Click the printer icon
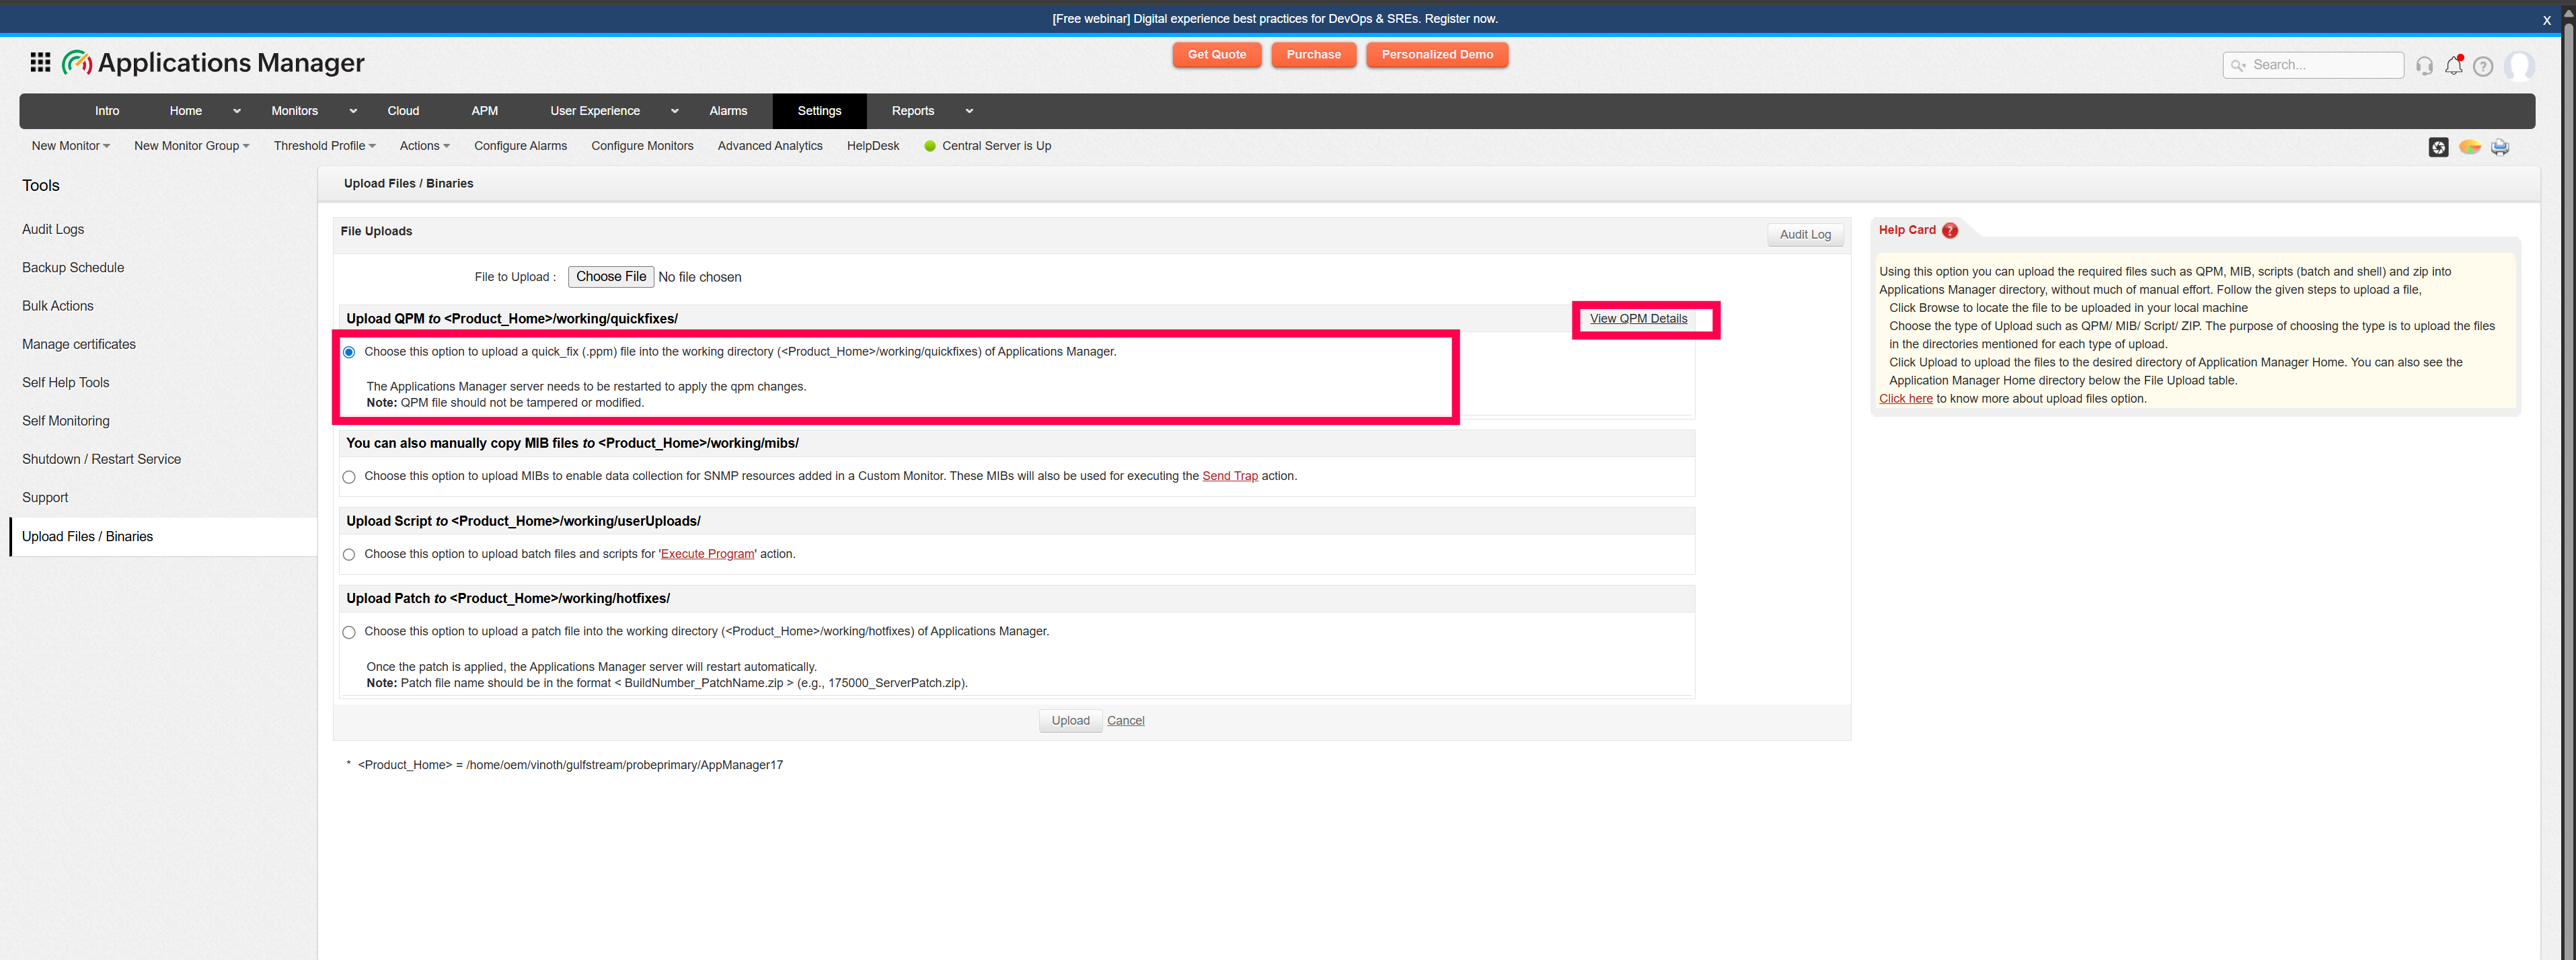2576x960 pixels. 2499,147
